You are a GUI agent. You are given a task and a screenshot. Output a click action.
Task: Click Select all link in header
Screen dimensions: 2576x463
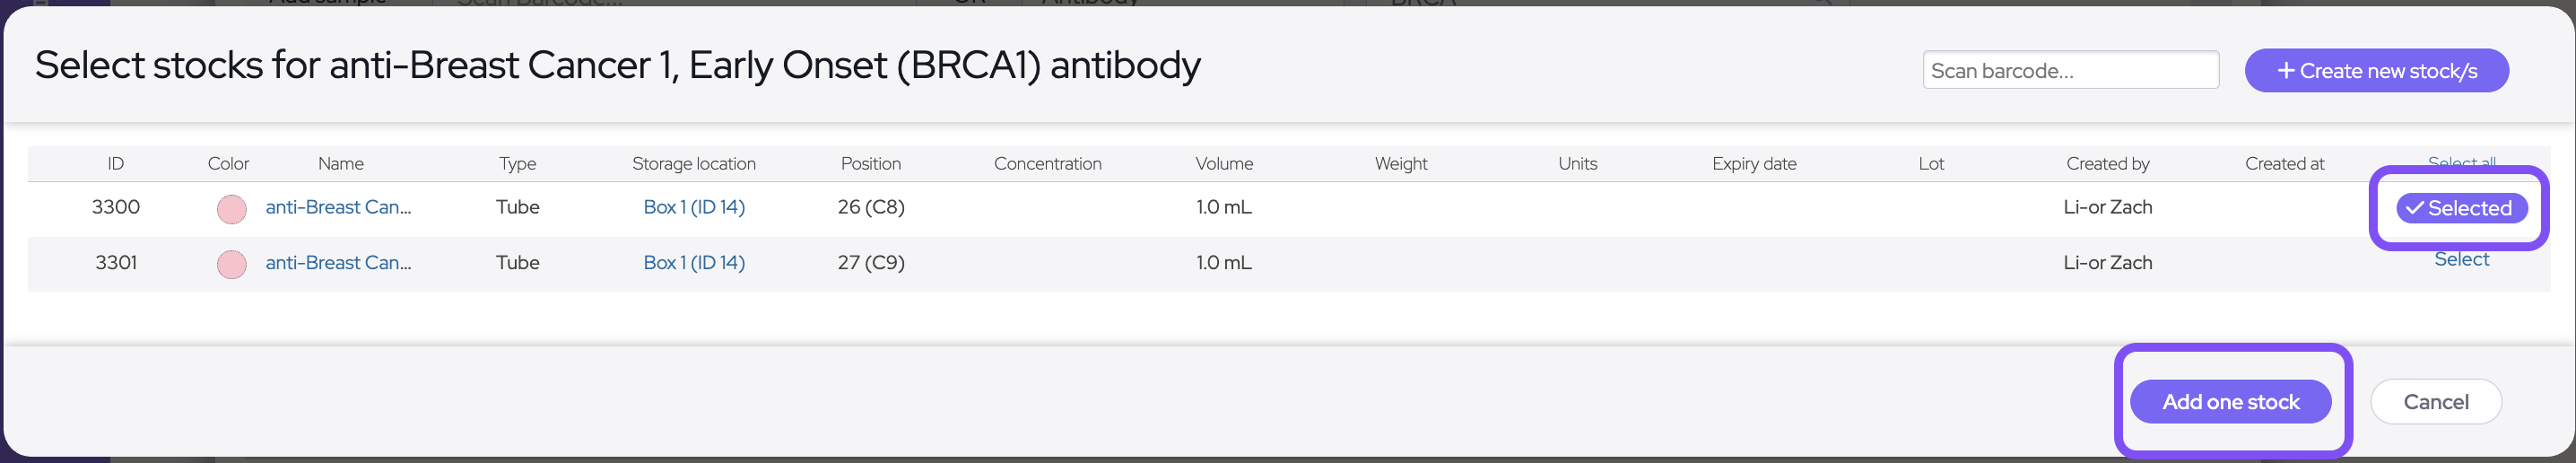pos(2461,160)
